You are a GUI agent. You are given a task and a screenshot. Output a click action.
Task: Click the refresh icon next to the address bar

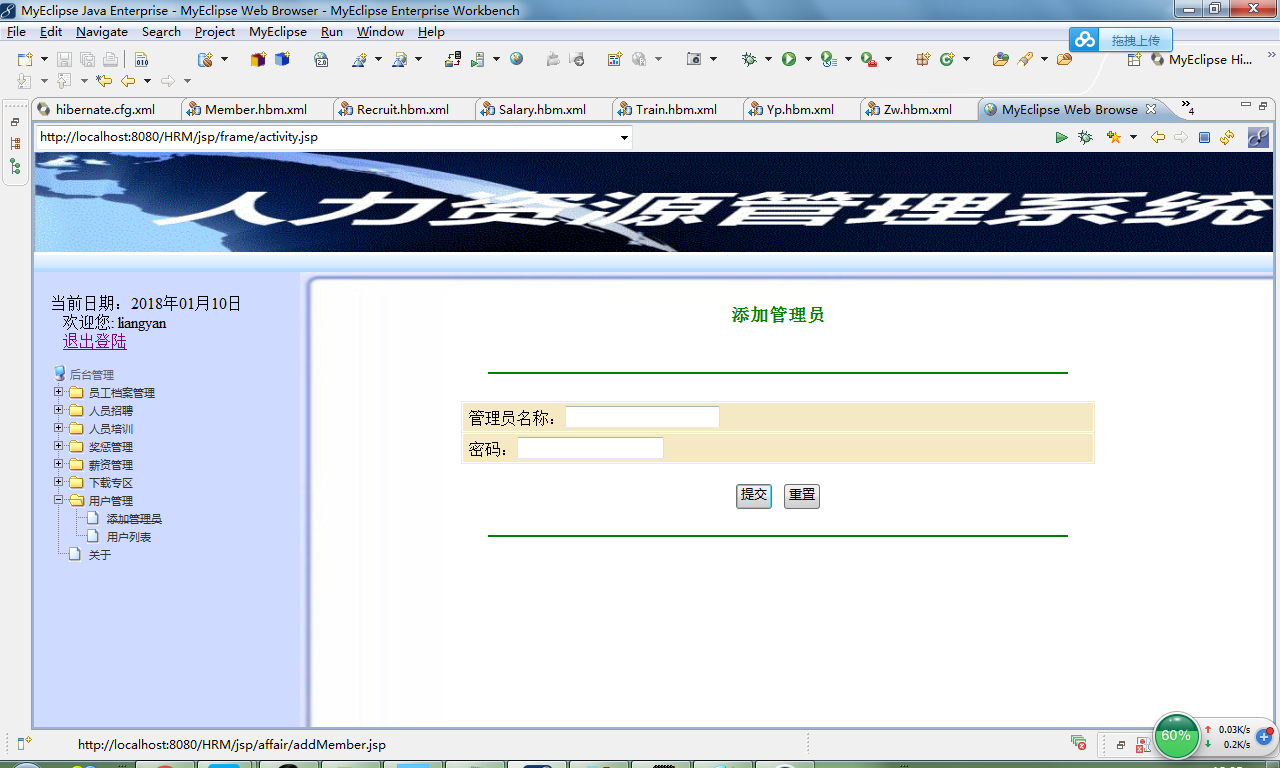[1226, 137]
